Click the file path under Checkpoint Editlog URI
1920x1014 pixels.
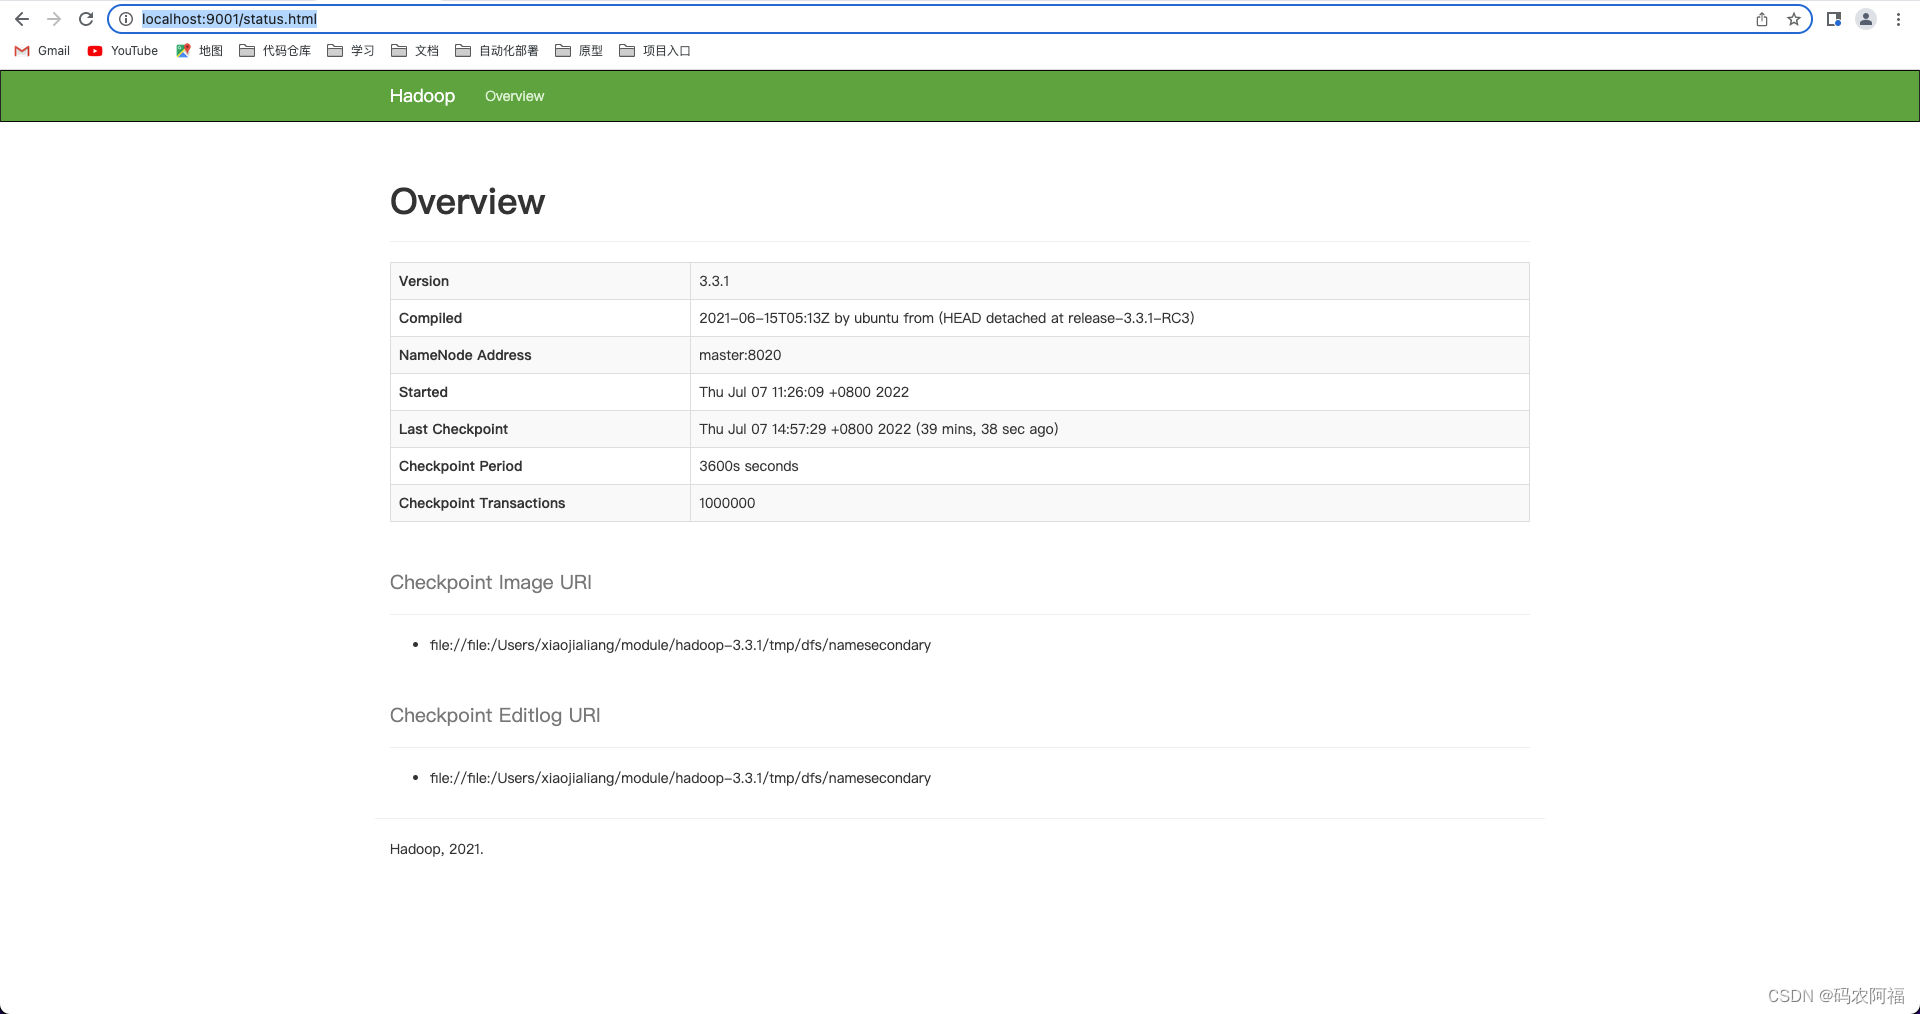pyautogui.click(x=680, y=778)
